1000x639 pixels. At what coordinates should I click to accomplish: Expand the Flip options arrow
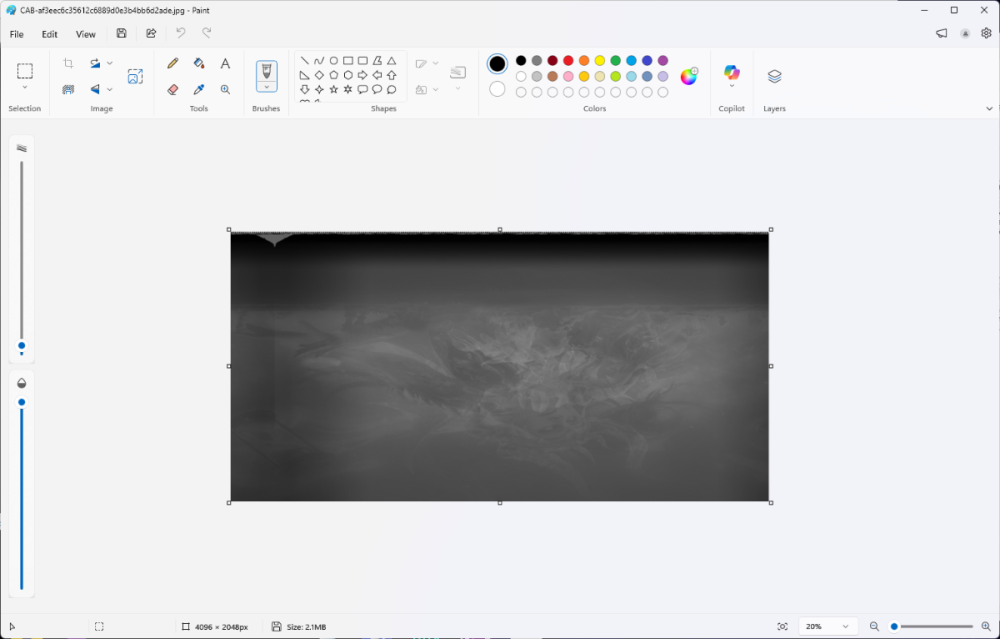(x=110, y=89)
